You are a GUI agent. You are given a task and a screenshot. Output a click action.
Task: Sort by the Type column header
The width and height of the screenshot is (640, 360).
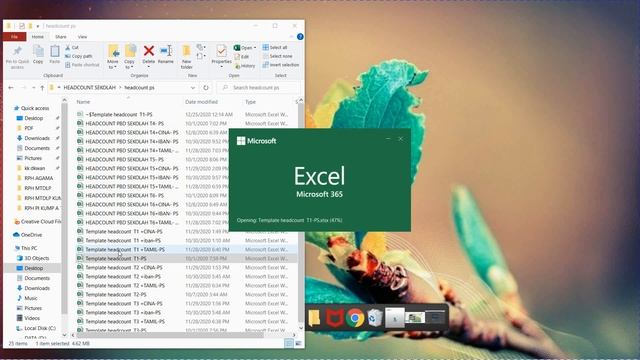[250, 102]
